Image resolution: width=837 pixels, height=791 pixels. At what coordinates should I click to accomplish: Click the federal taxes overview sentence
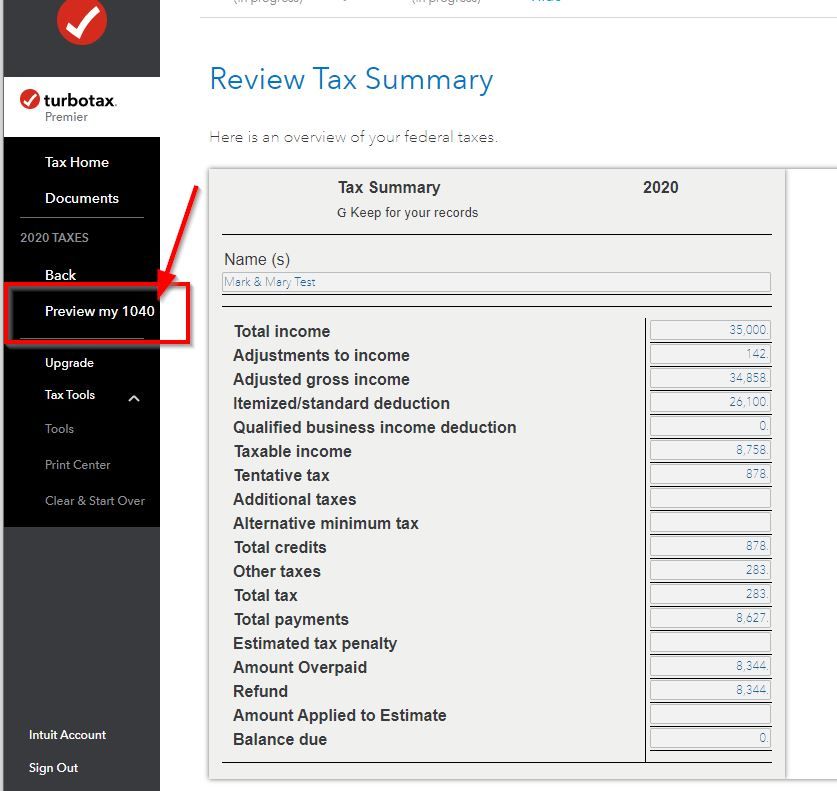353,137
